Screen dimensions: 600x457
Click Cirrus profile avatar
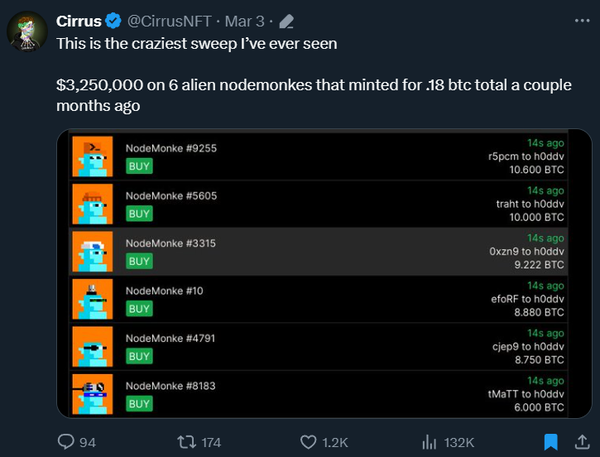coord(26,32)
